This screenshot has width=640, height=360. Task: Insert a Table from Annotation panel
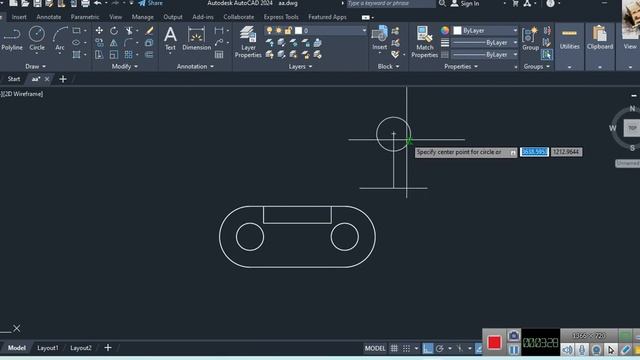[219, 55]
